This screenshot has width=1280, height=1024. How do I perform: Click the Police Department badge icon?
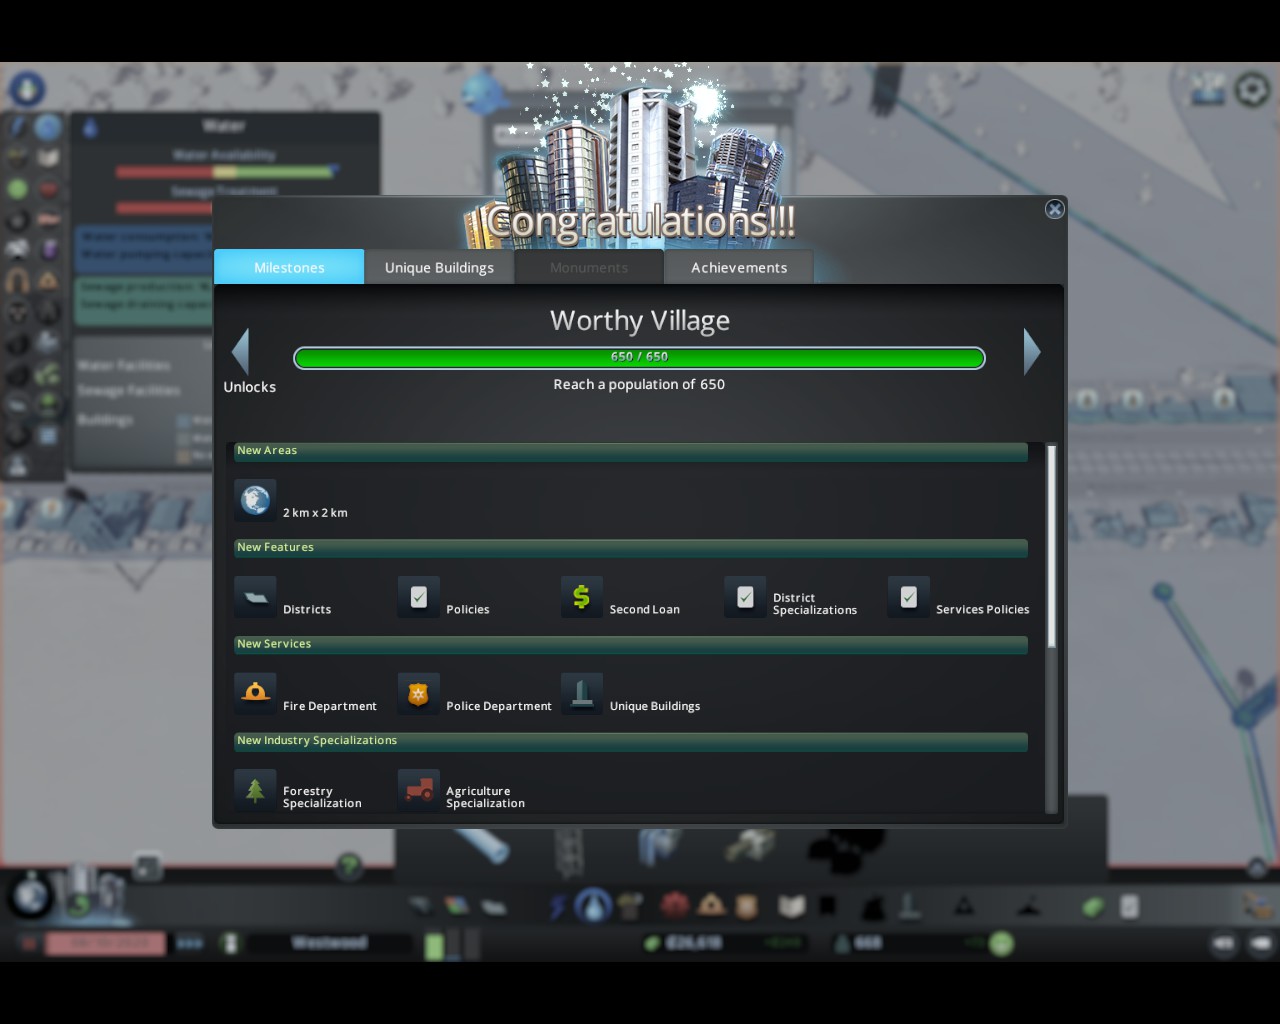tap(418, 693)
